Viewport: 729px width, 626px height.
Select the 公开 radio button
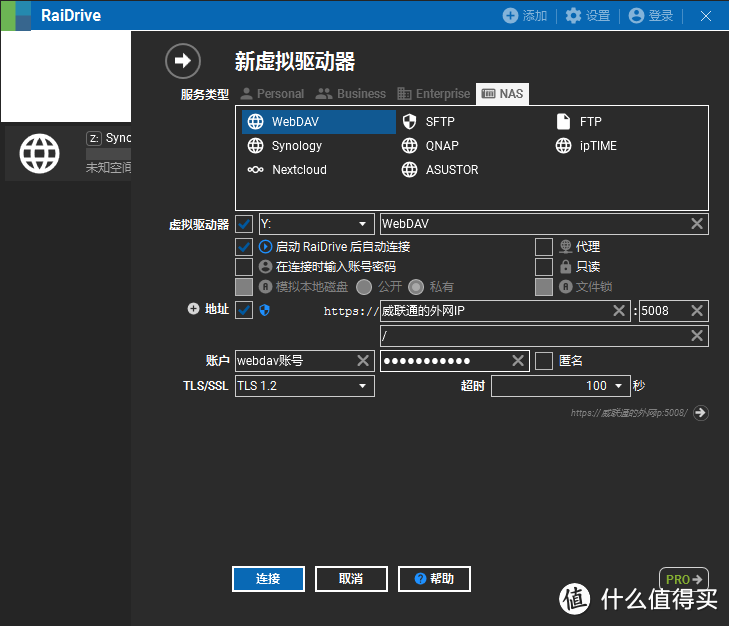tap(364, 287)
